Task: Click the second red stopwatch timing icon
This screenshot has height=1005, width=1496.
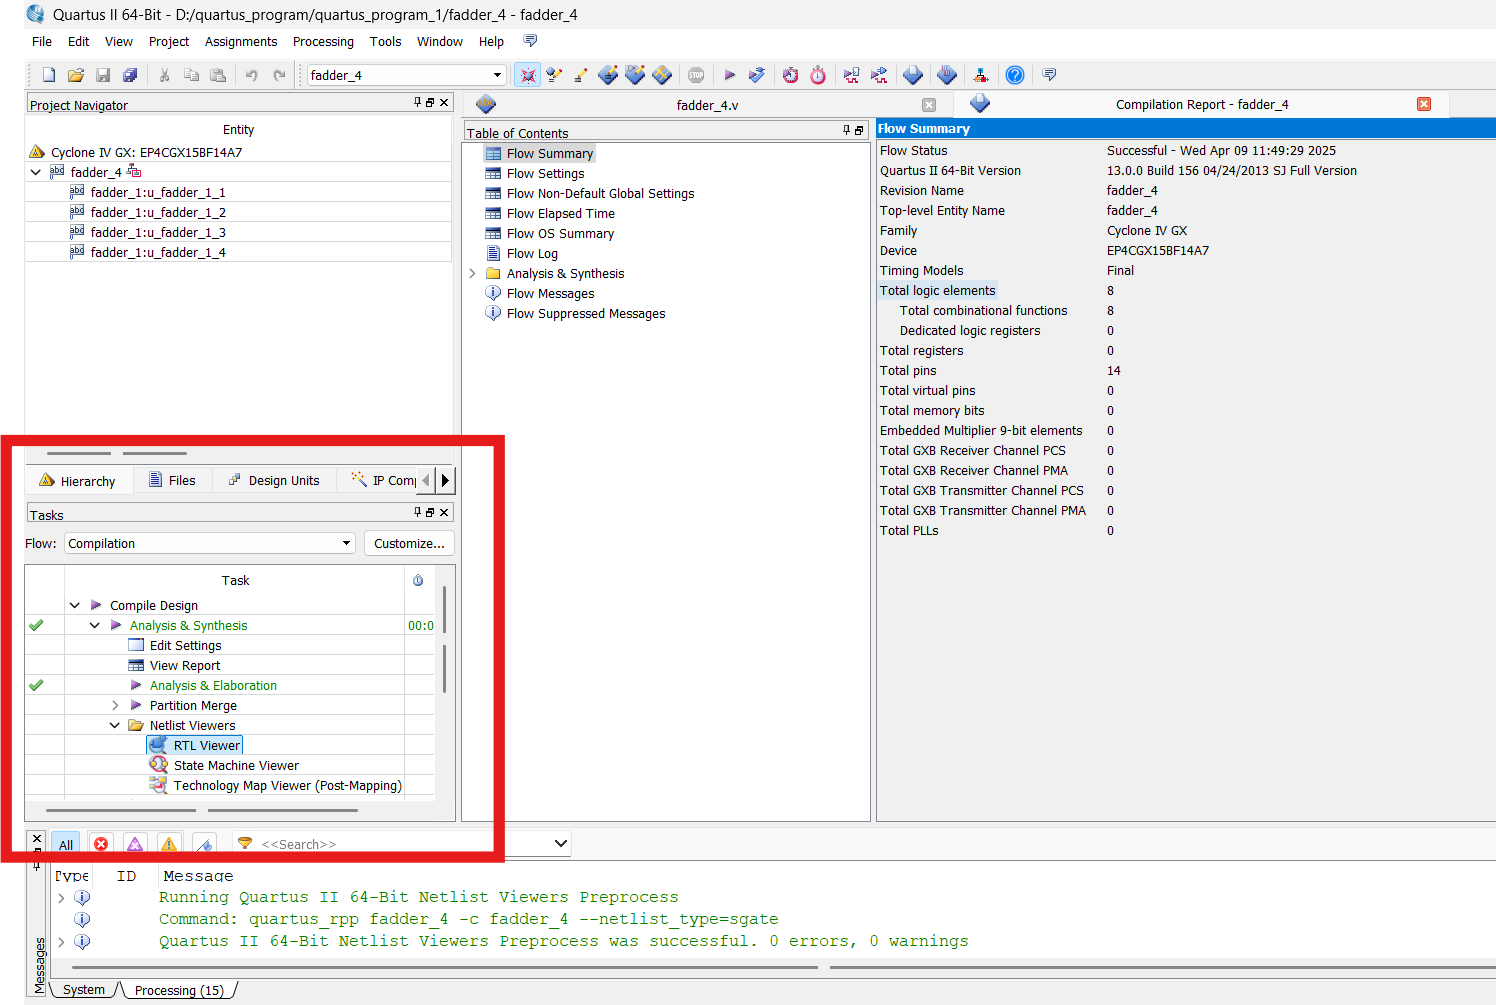Action: coord(818,75)
